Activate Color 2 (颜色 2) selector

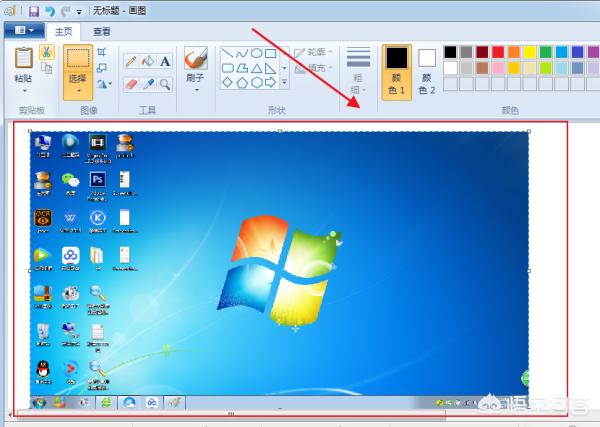427,70
